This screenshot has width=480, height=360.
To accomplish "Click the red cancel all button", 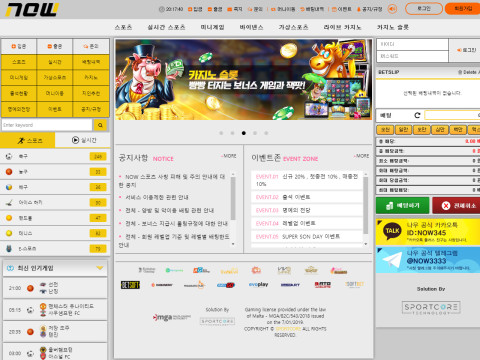I will pyautogui.click(x=456, y=206).
